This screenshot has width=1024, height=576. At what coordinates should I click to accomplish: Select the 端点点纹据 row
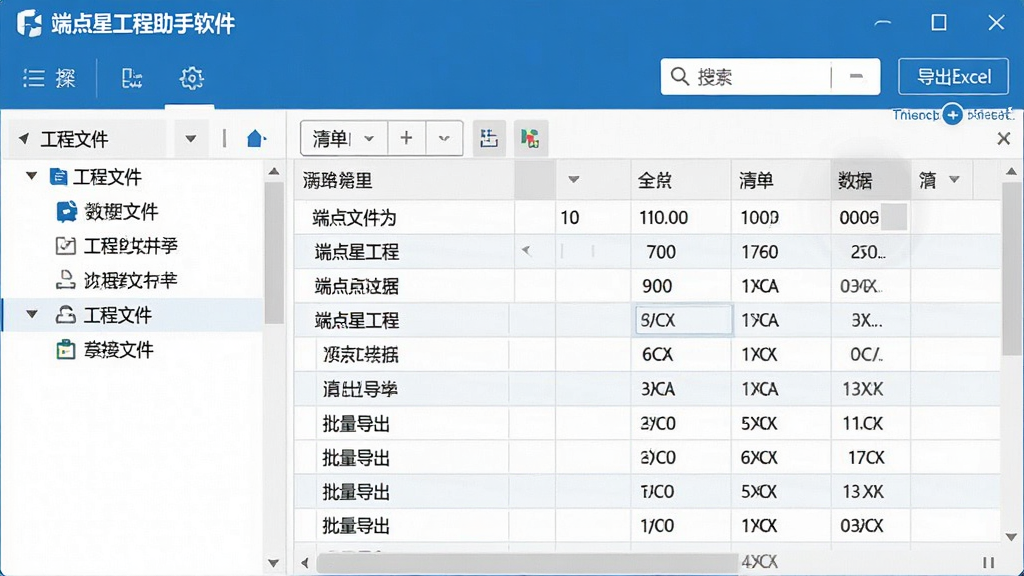(x=647, y=286)
